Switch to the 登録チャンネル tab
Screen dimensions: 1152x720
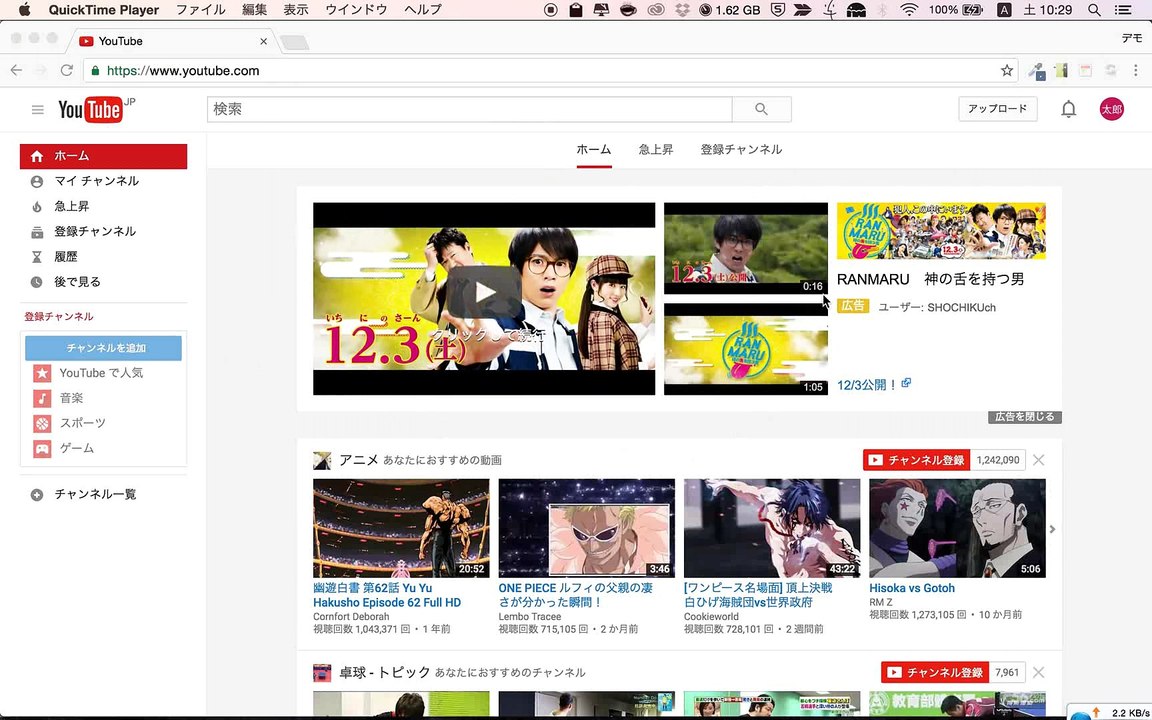tap(741, 150)
